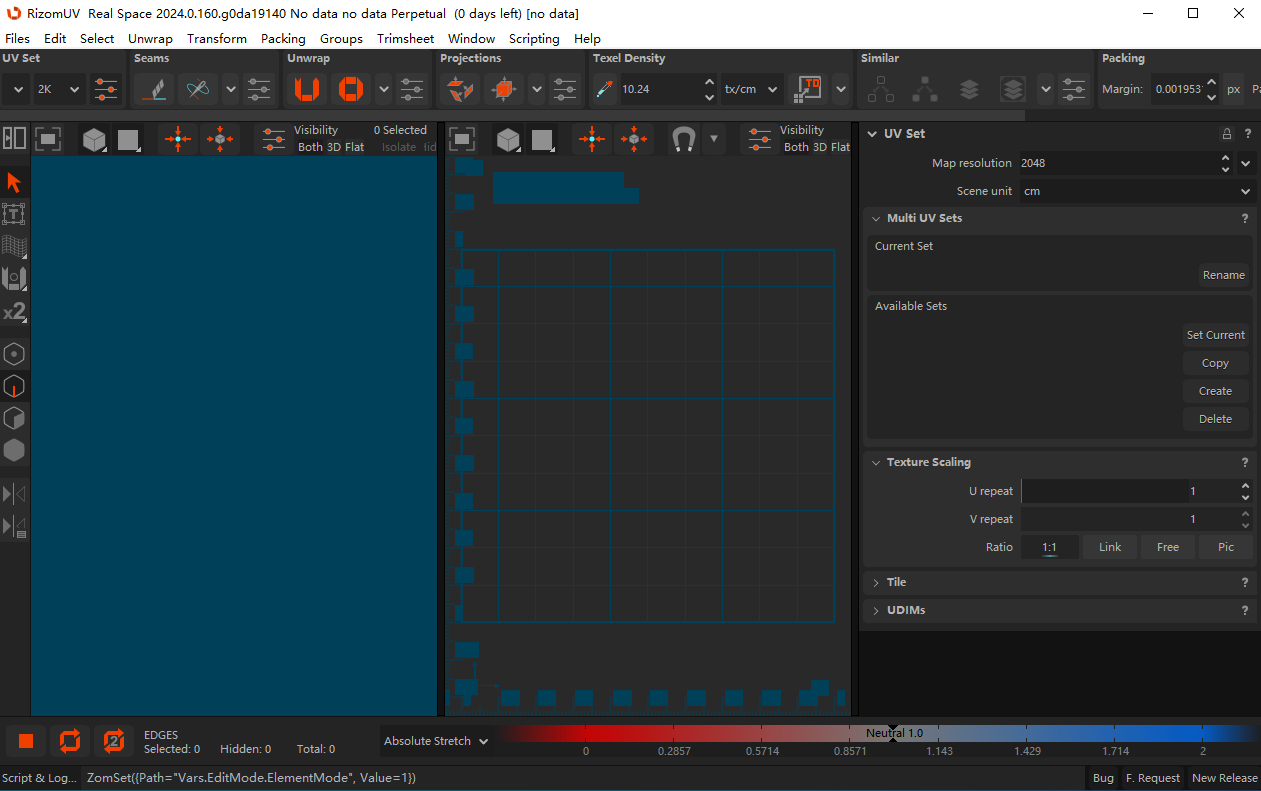Switch to vertex selection mode hexagon

point(14,354)
